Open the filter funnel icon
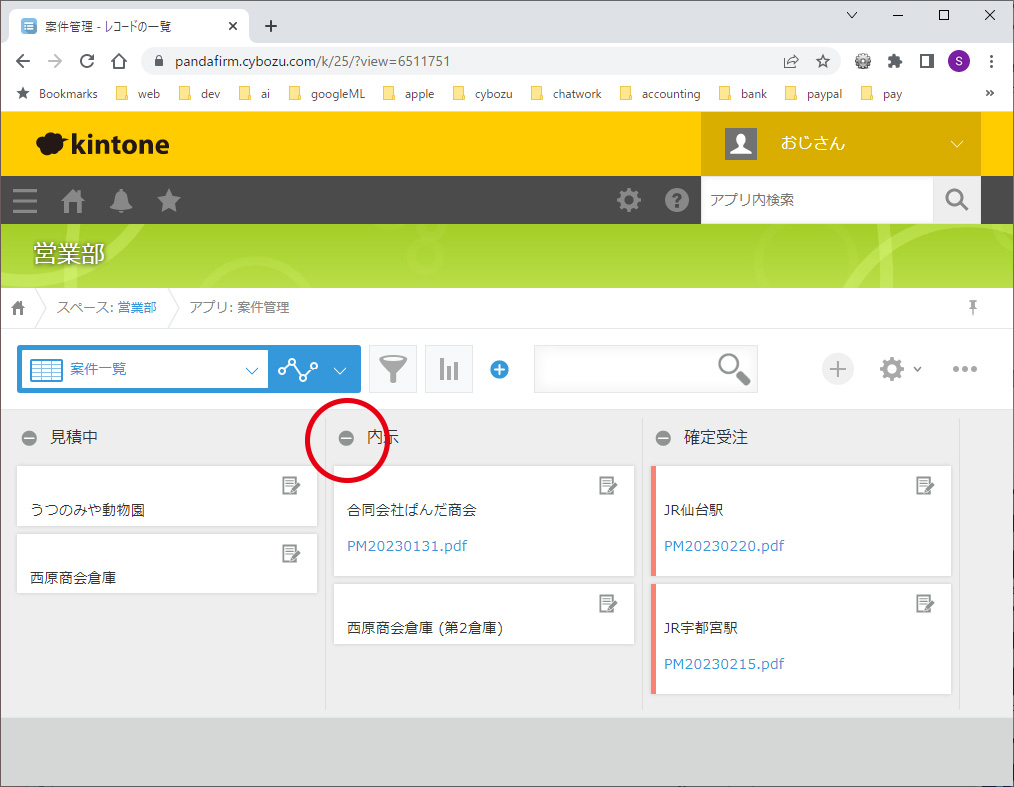This screenshot has width=1014, height=787. [x=393, y=369]
